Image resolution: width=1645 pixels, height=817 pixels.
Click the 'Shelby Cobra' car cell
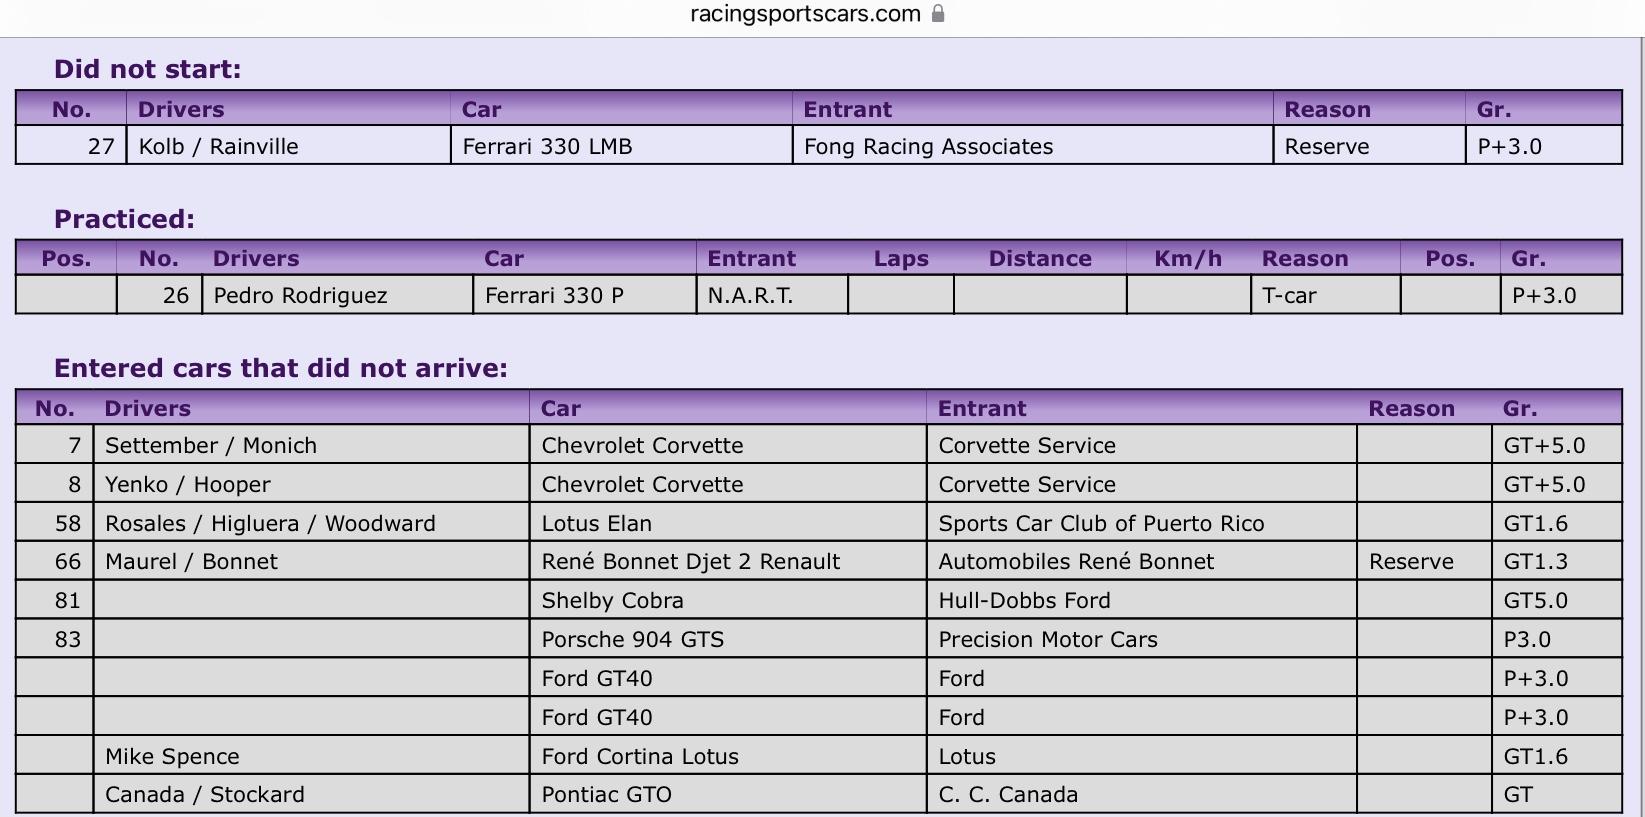728,600
